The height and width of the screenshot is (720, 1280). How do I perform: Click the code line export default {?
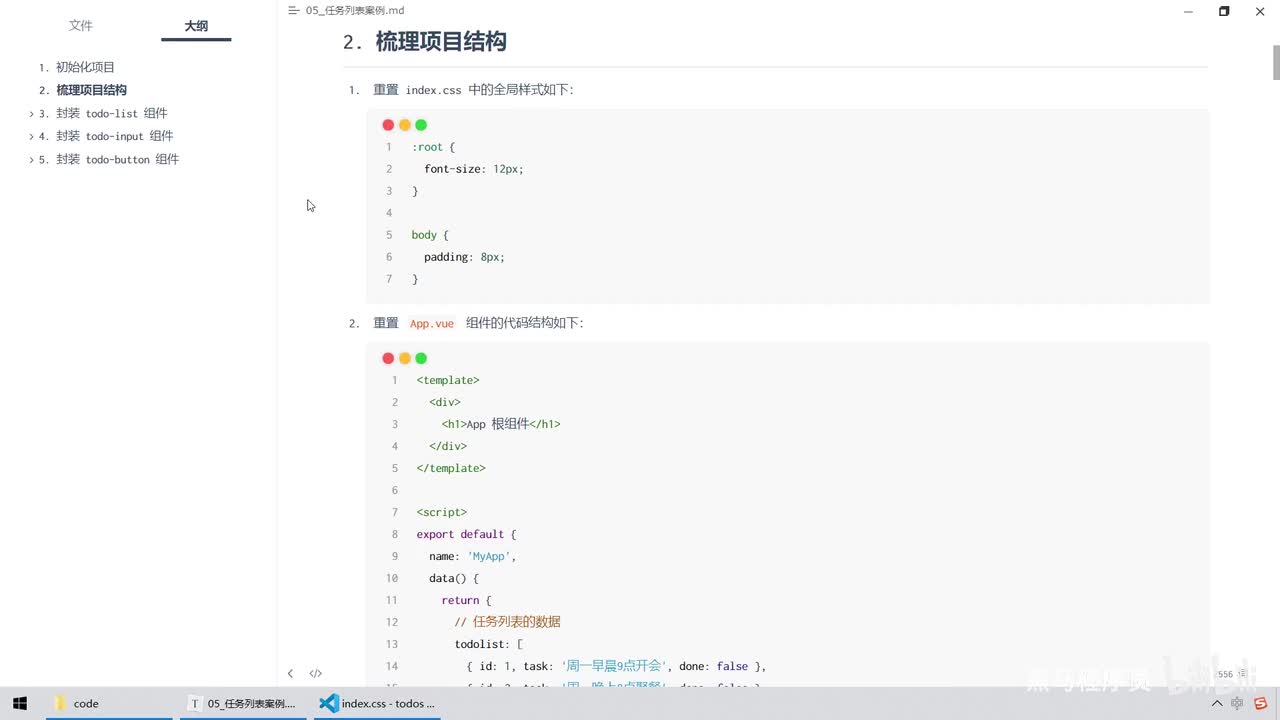(466, 534)
